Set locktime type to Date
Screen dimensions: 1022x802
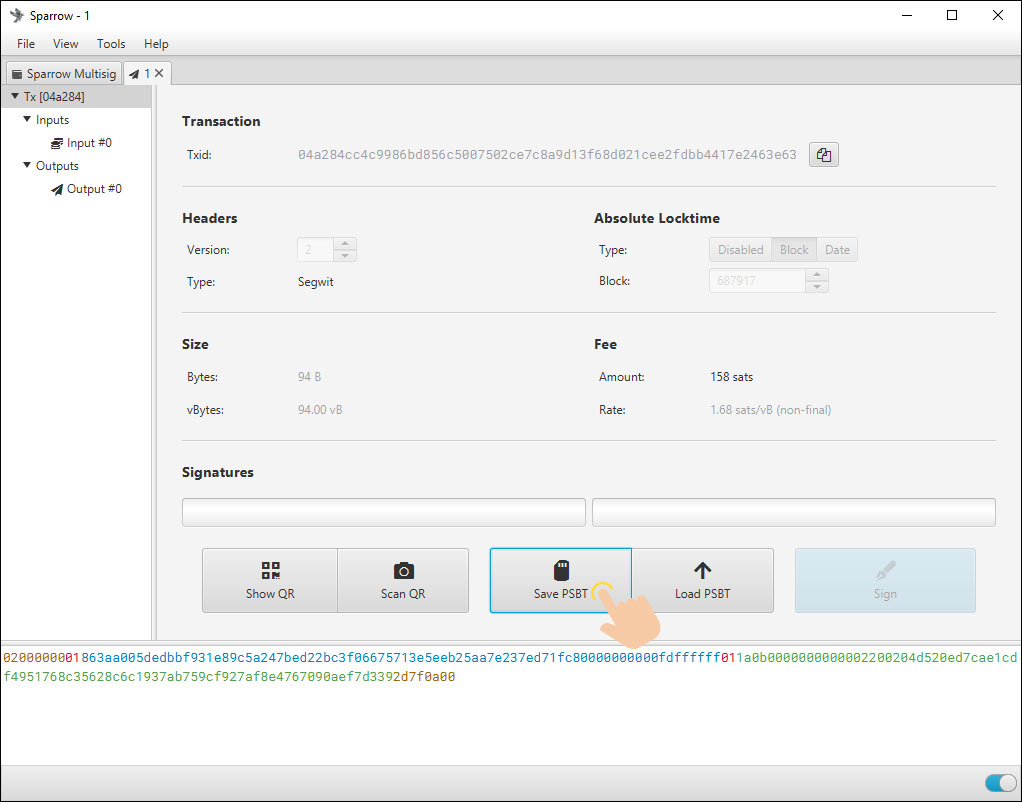click(x=837, y=250)
